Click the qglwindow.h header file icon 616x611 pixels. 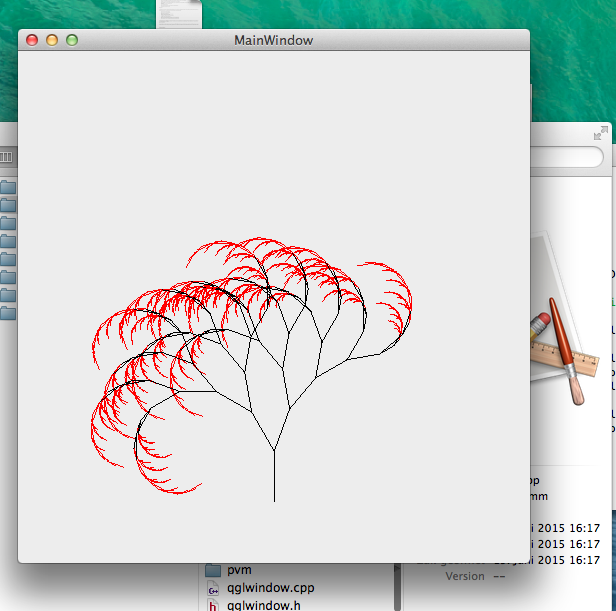tap(213, 604)
